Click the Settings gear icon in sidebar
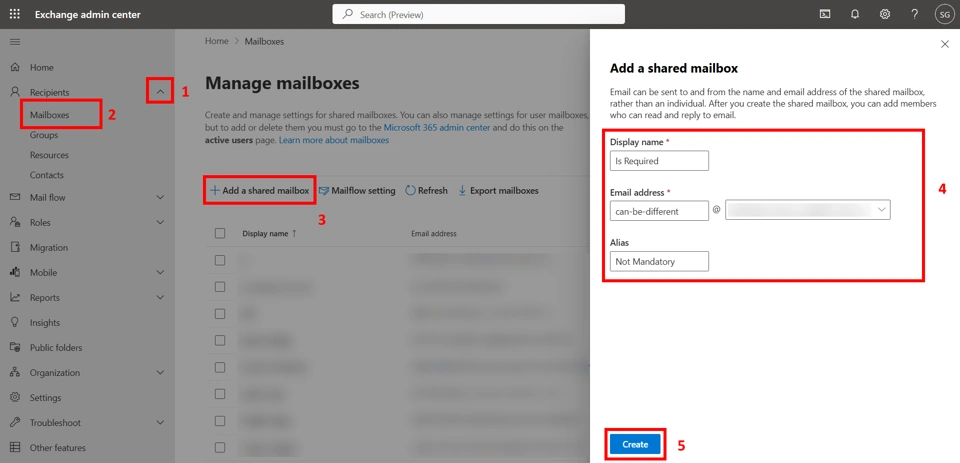This screenshot has width=960, height=463. coord(16,397)
